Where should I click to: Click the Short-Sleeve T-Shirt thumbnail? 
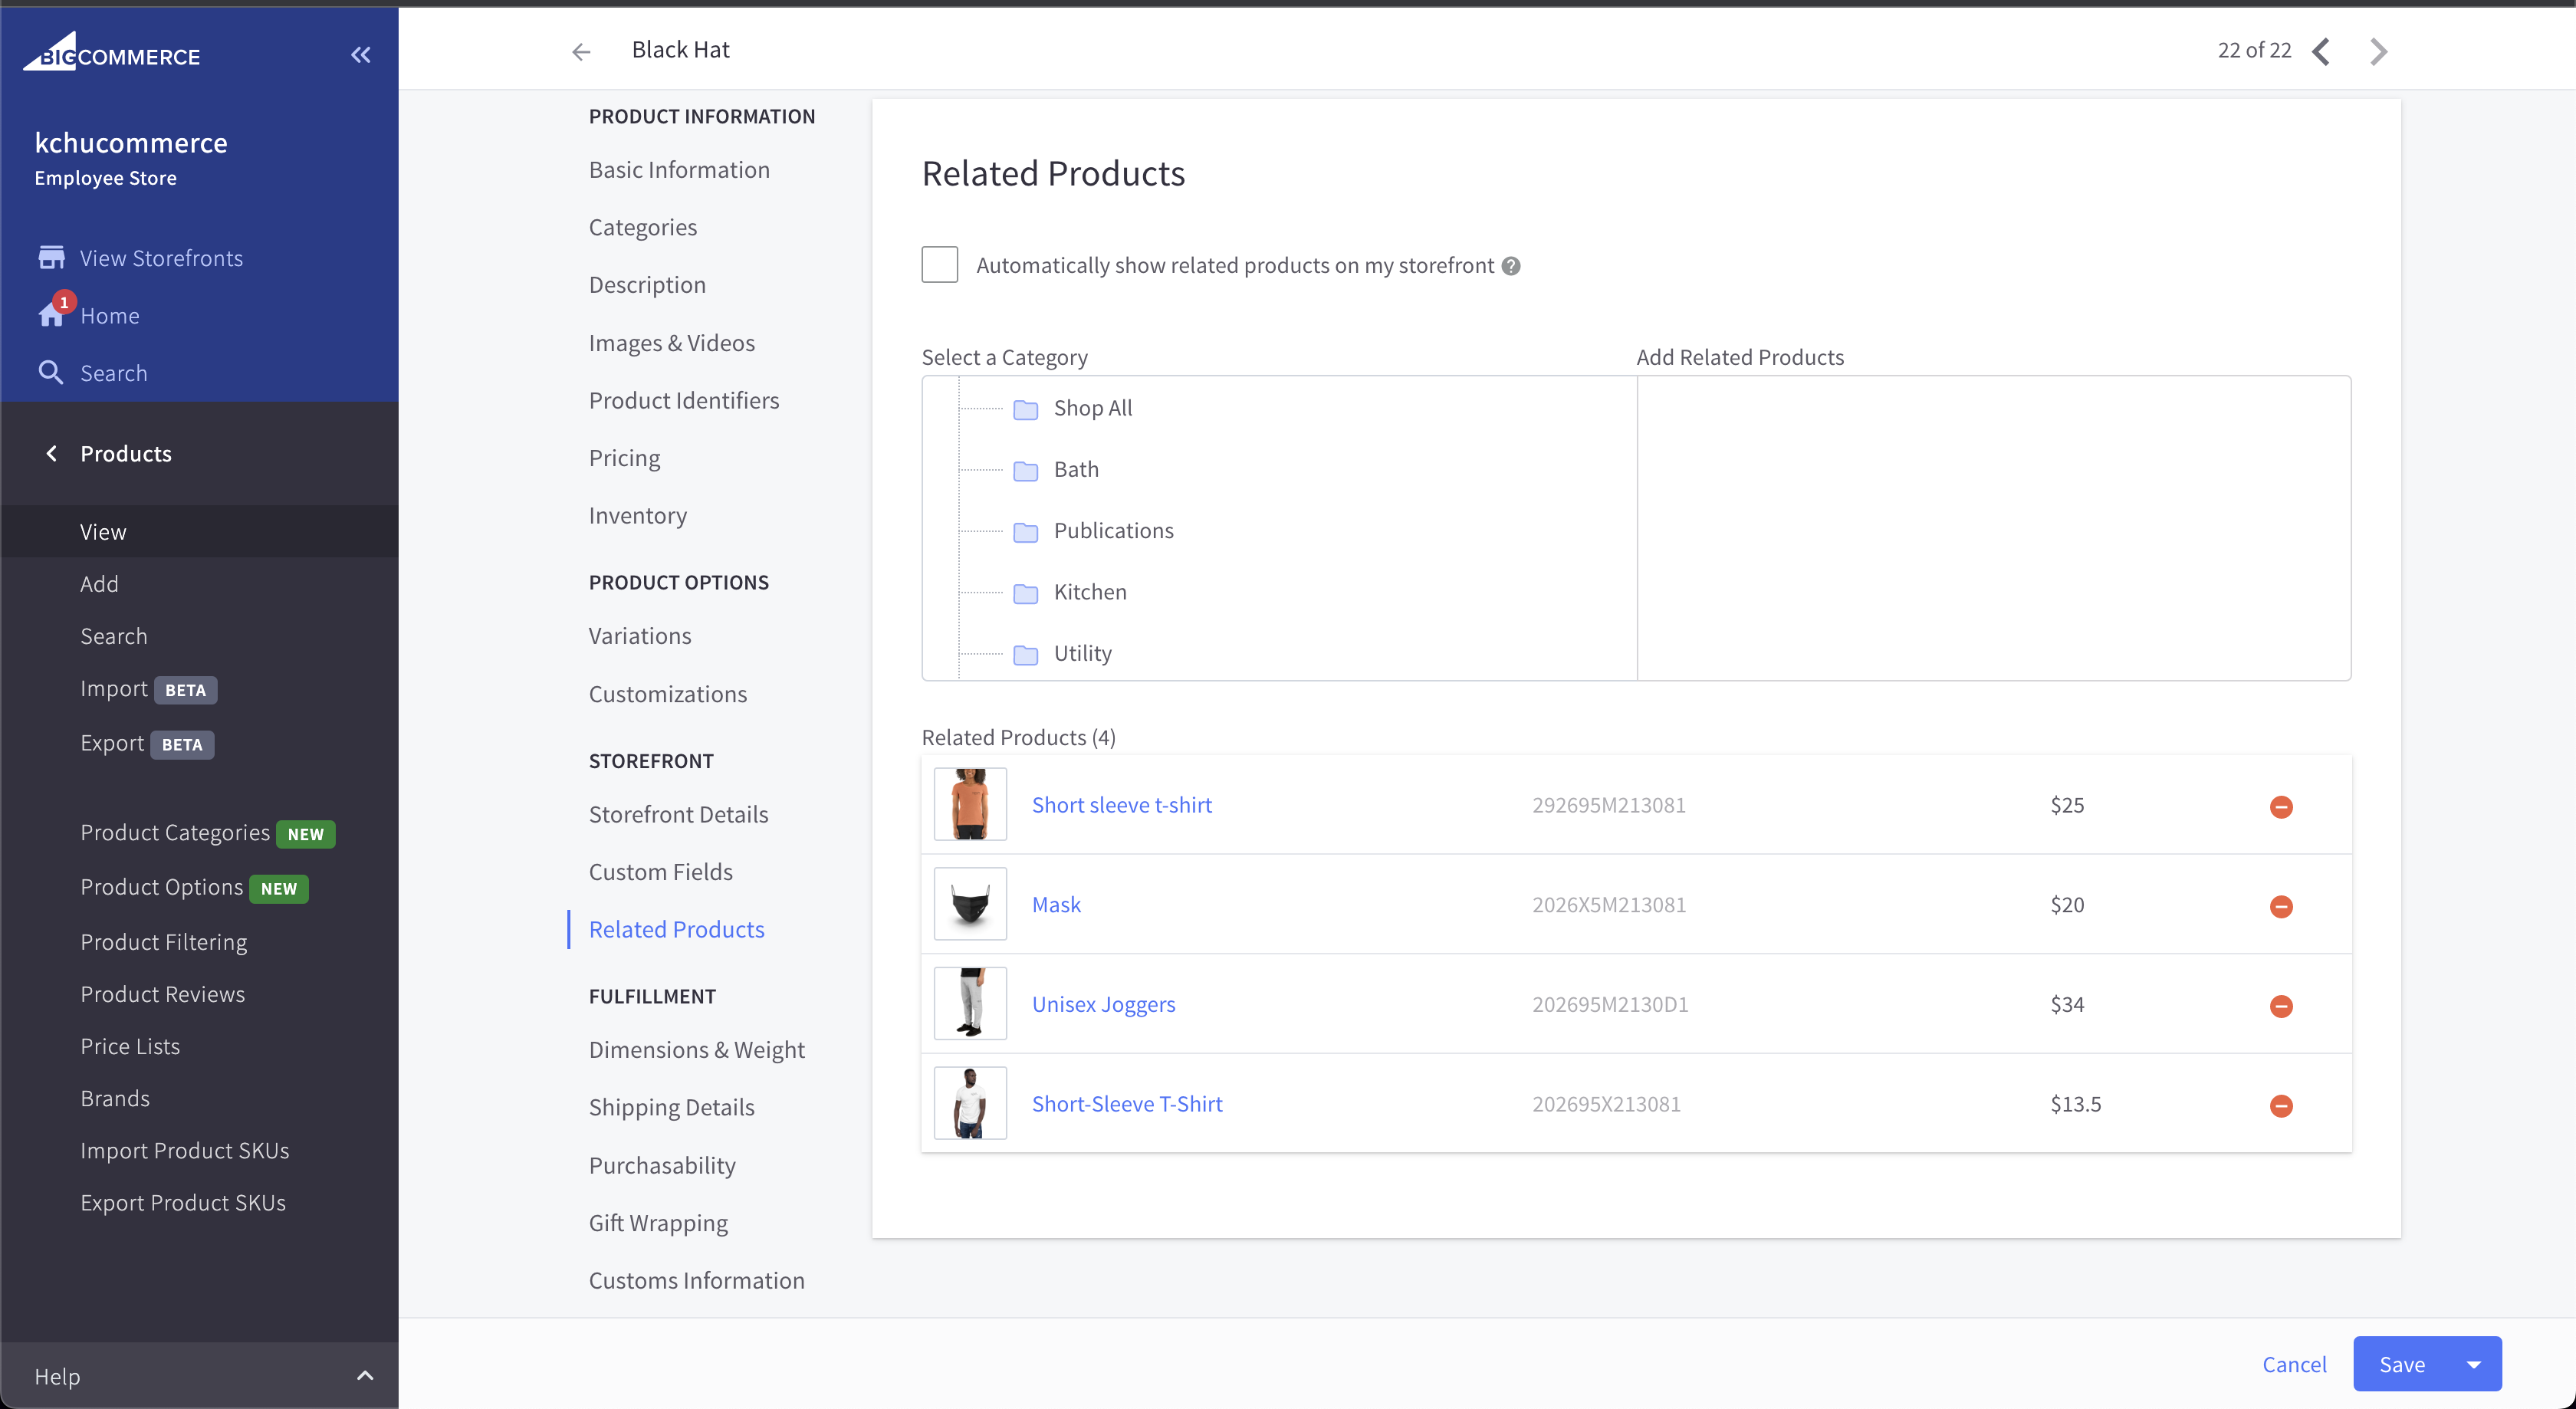pyautogui.click(x=970, y=1103)
